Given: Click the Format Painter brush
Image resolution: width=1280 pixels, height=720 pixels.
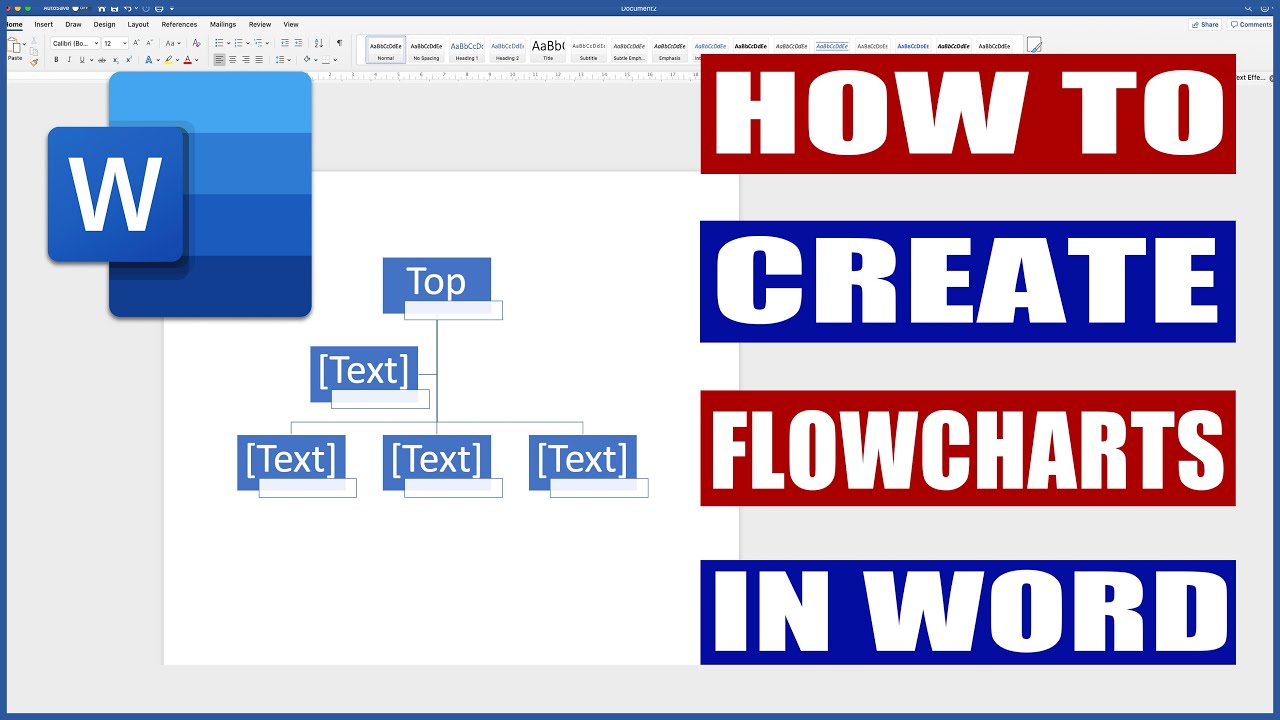Looking at the screenshot, I should 34,62.
